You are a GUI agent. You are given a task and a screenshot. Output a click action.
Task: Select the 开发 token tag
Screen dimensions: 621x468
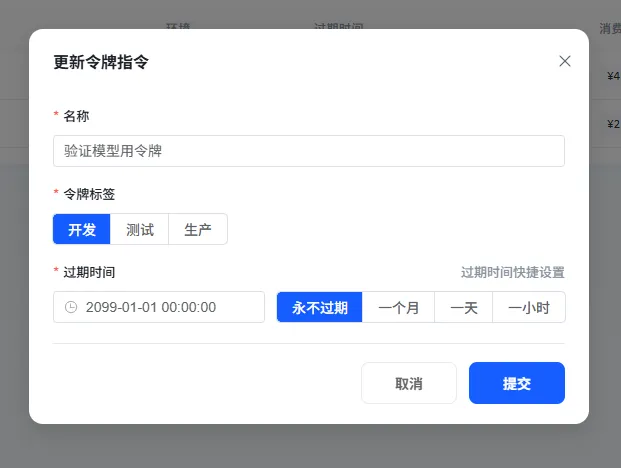coord(82,229)
